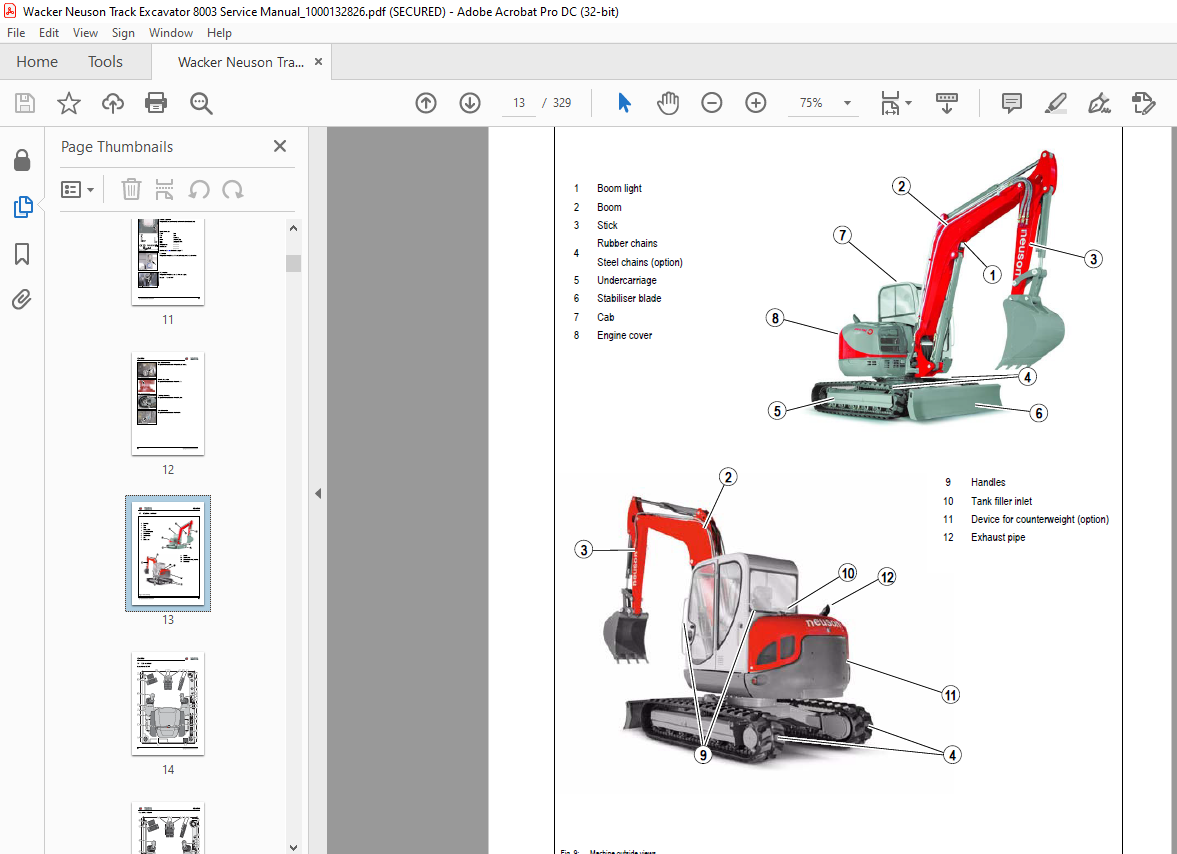Click the thumbnails scrollbar thumb
The height and width of the screenshot is (854, 1177).
(293, 263)
